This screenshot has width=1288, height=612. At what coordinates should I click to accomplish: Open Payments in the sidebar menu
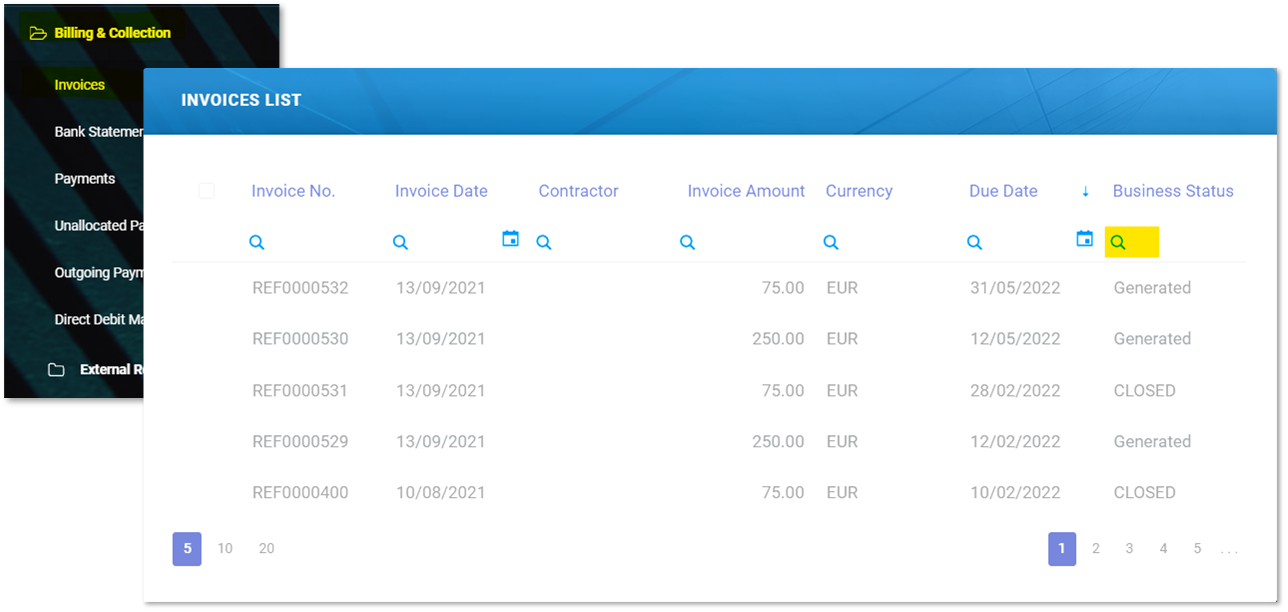pyautogui.click(x=85, y=179)
